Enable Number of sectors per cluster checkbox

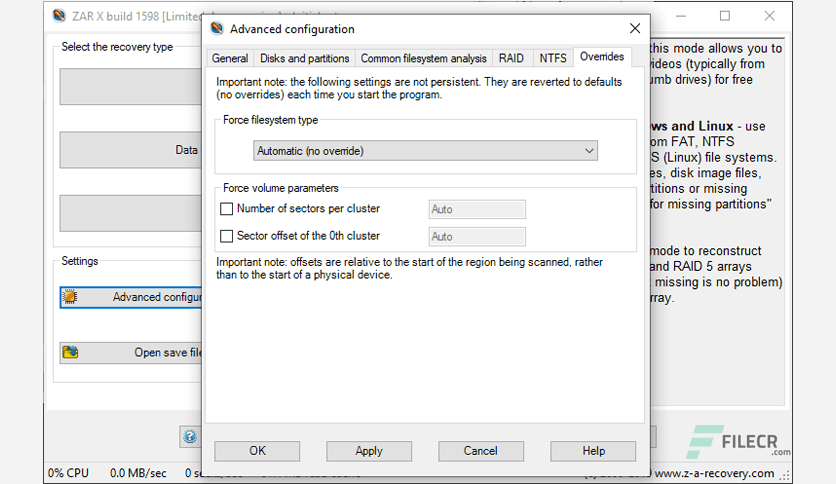[x=227, y=208]
